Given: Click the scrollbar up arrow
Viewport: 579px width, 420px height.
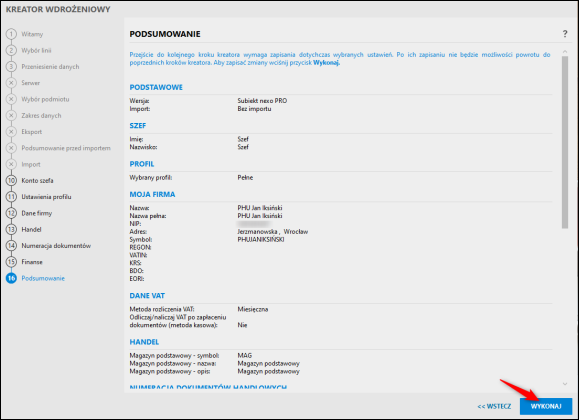Looking at the screenshot, I should [565, 52].
